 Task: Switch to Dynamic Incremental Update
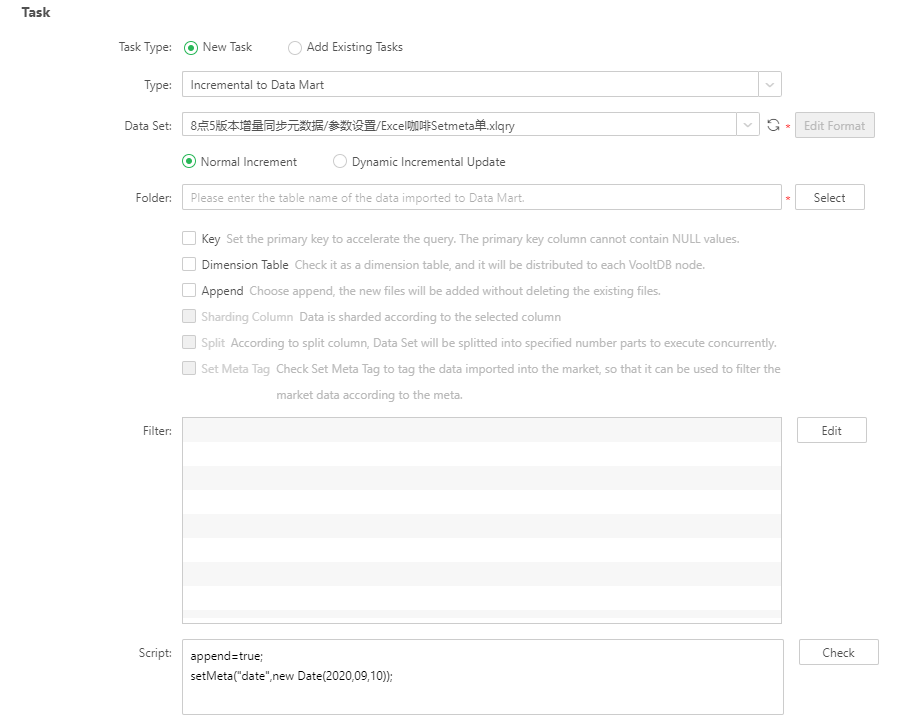(x=340, y=162)
